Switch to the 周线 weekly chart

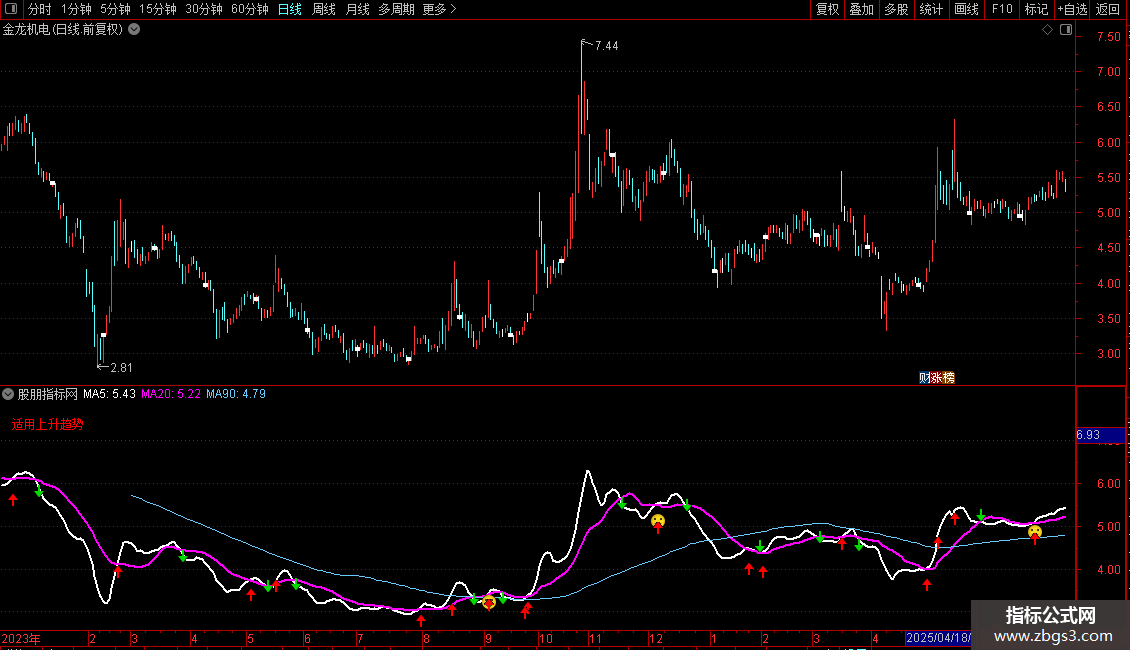point(324,9)
